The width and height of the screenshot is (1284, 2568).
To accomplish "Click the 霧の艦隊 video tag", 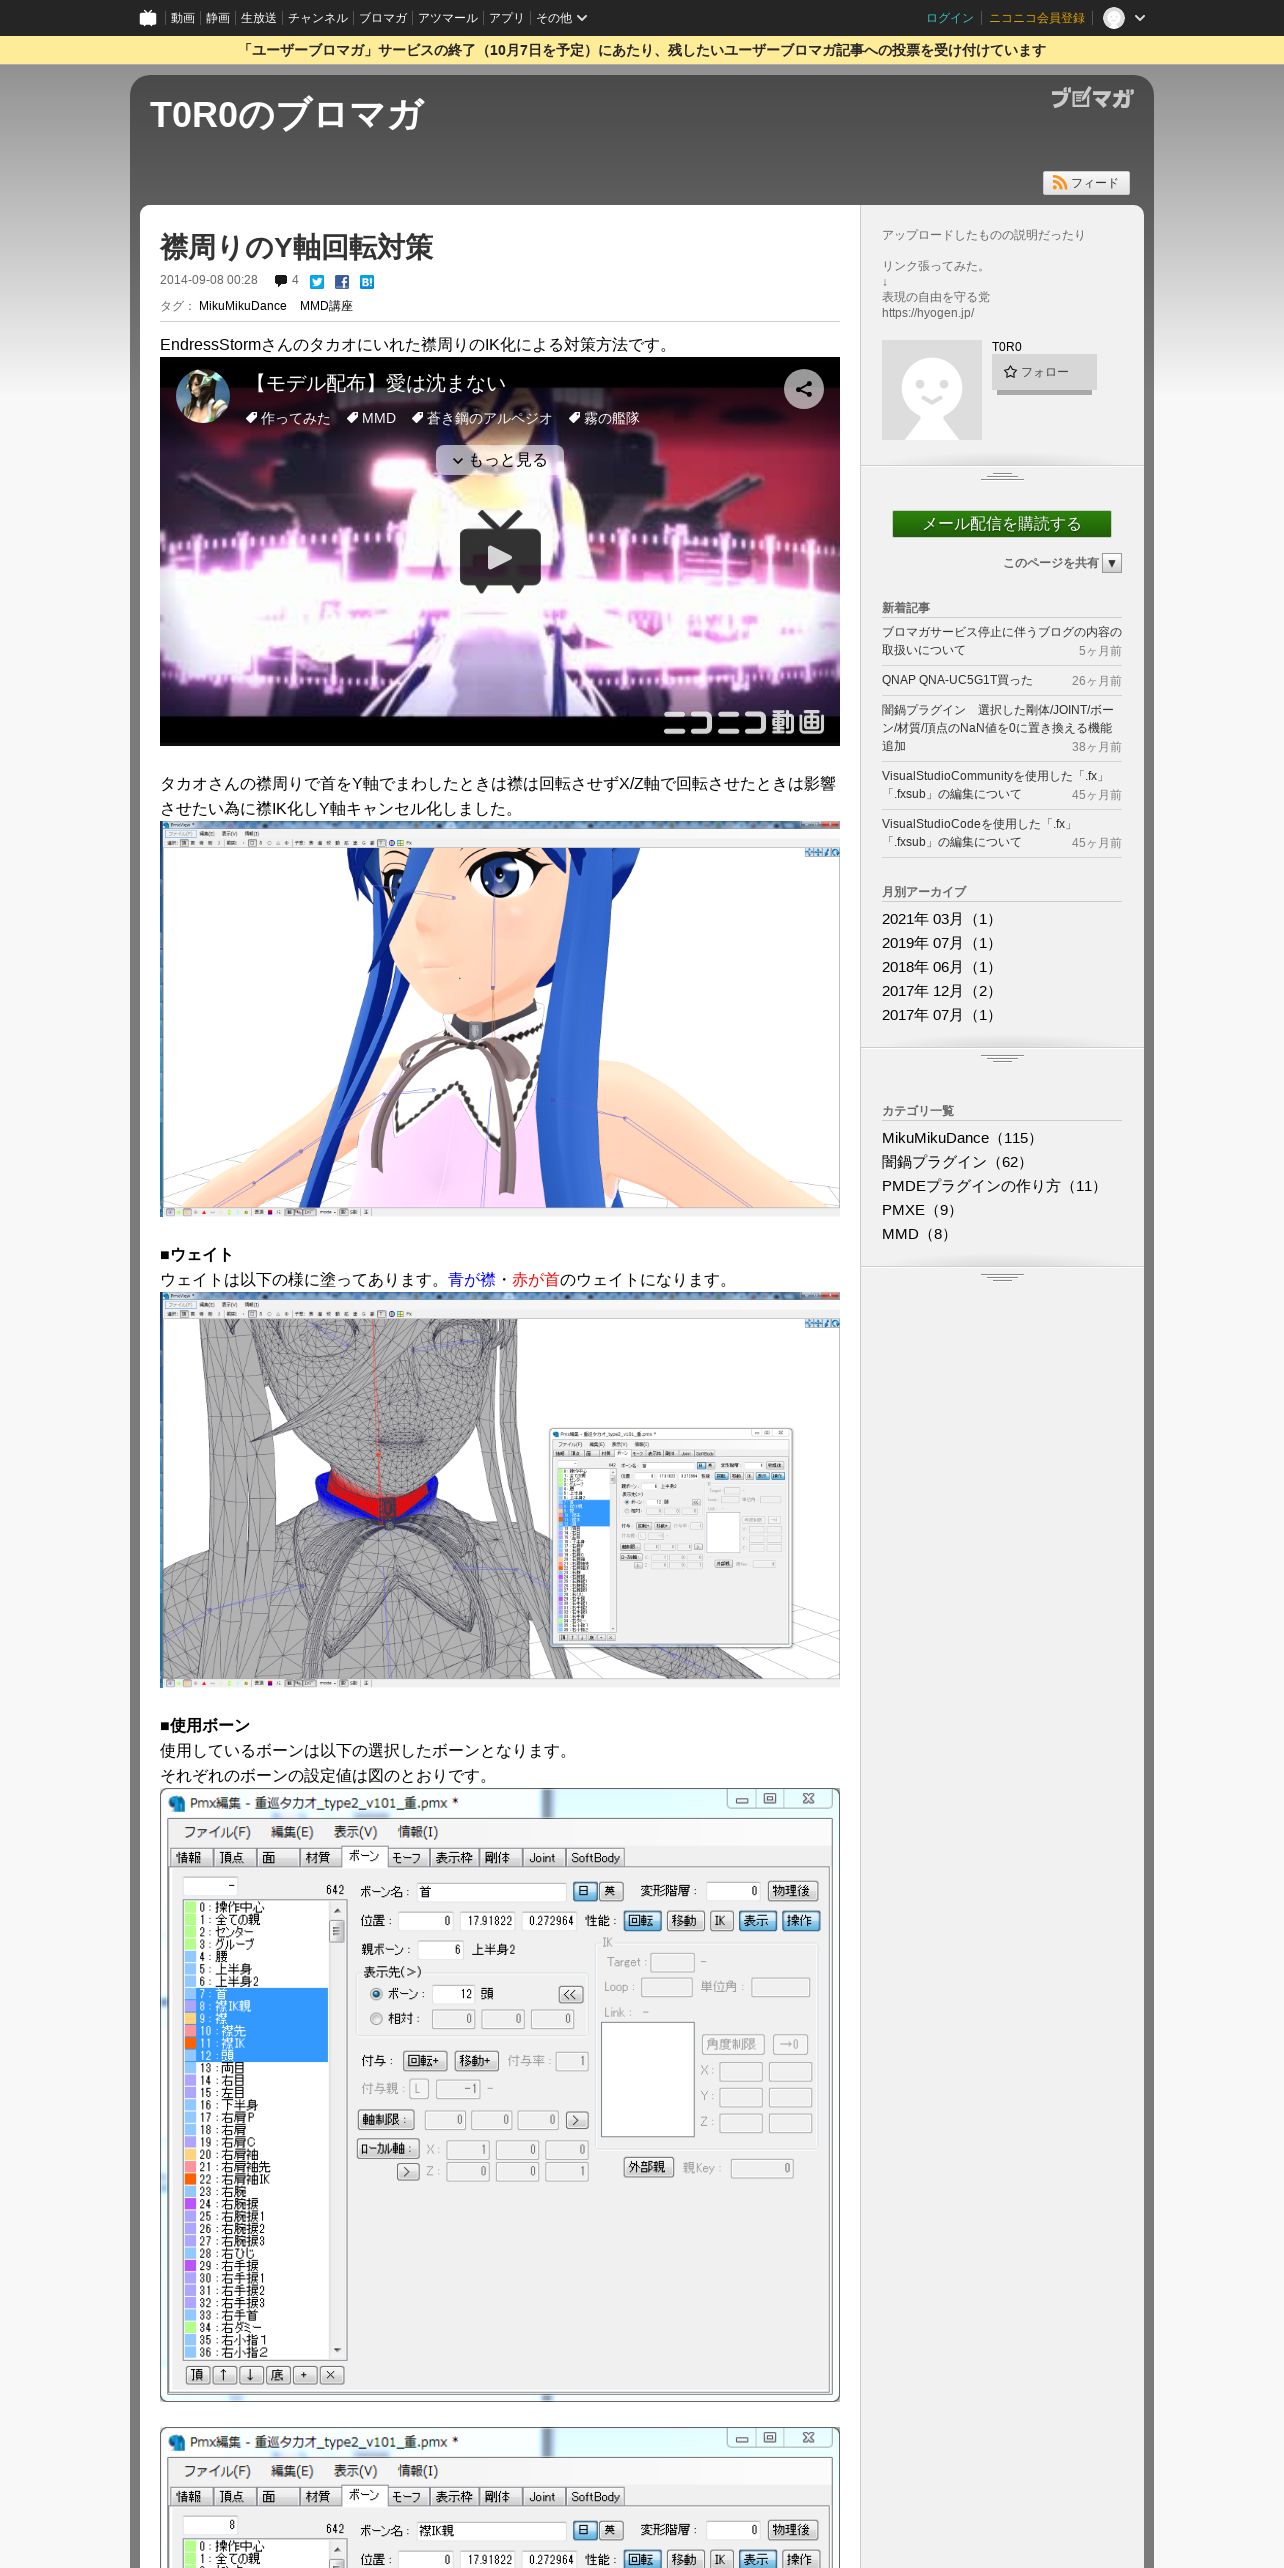I will click(x=604, y=418).
